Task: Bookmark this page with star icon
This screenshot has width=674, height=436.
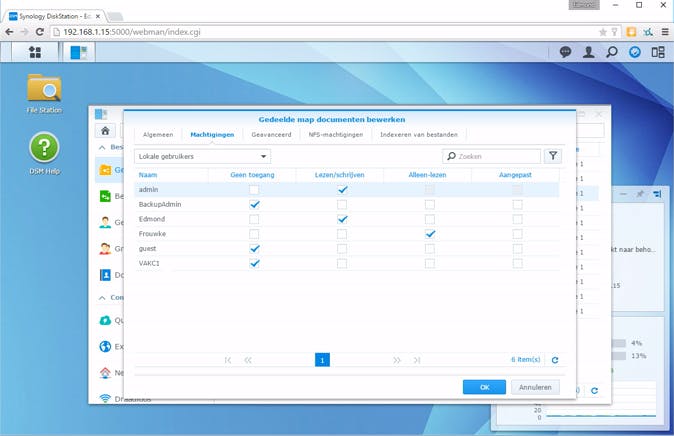Action: (x=603, y=32)
